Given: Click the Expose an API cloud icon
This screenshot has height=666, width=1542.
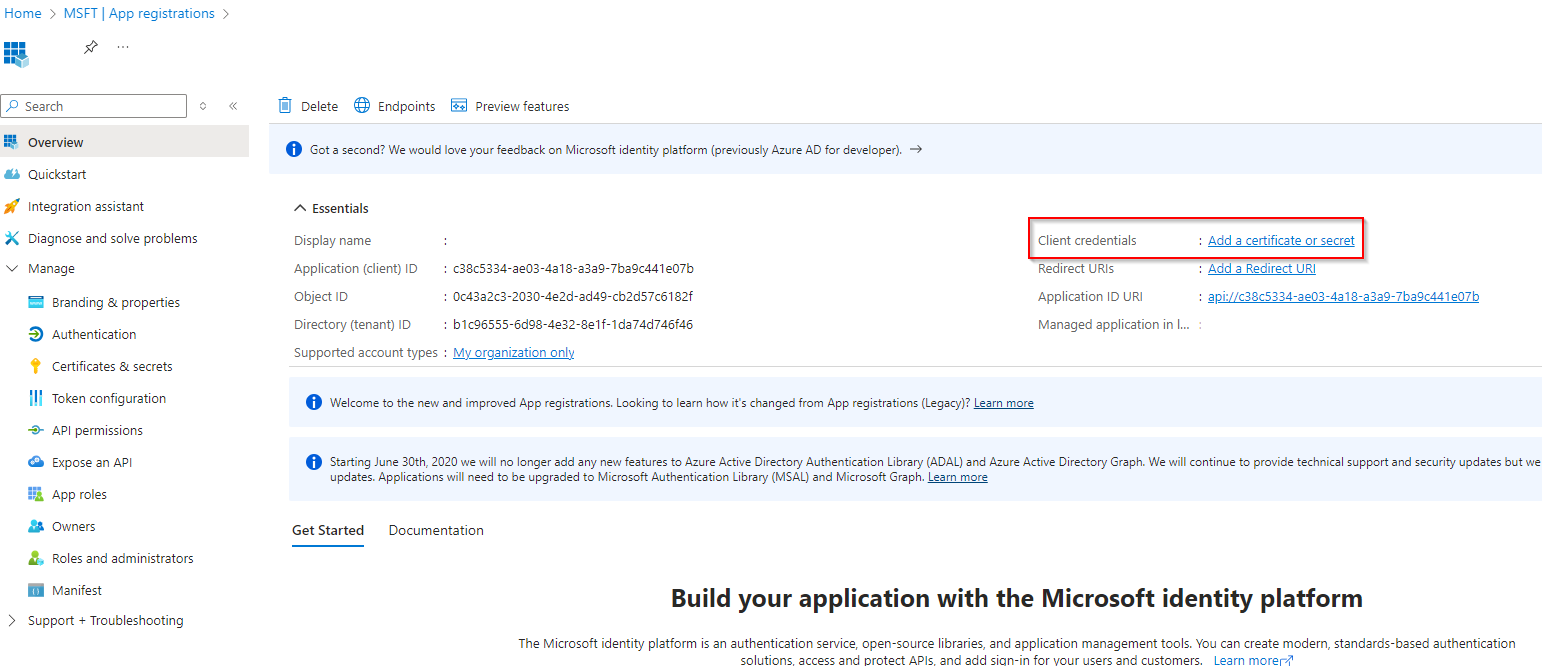Looking at the screenshot, I should pos(35,462).
